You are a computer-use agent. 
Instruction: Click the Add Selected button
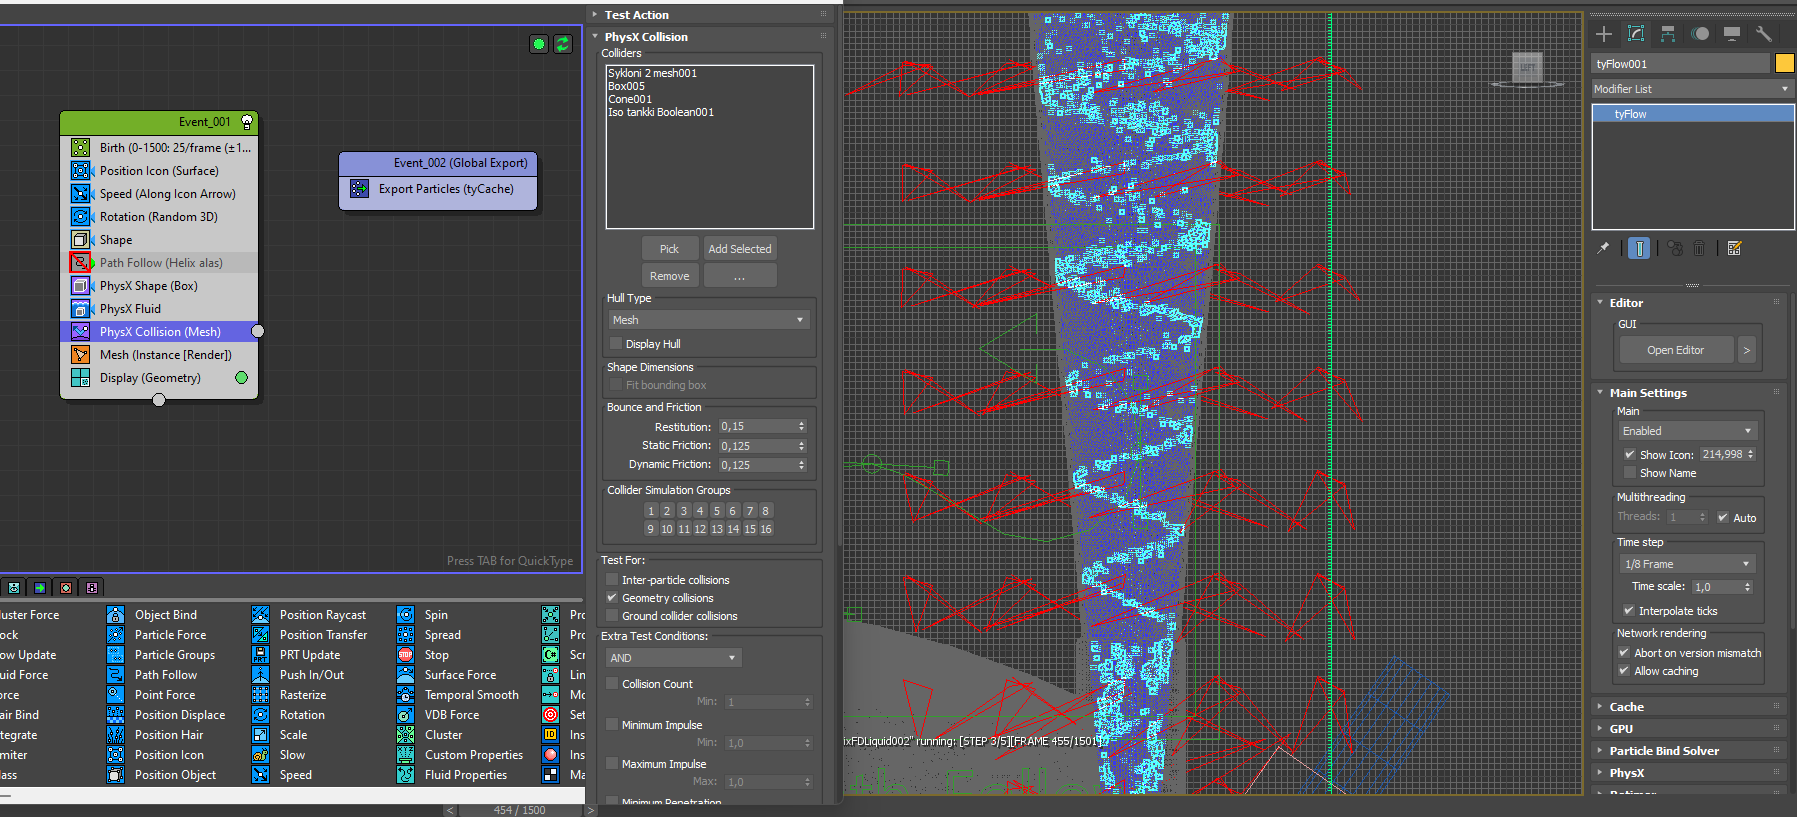point(740,249)
